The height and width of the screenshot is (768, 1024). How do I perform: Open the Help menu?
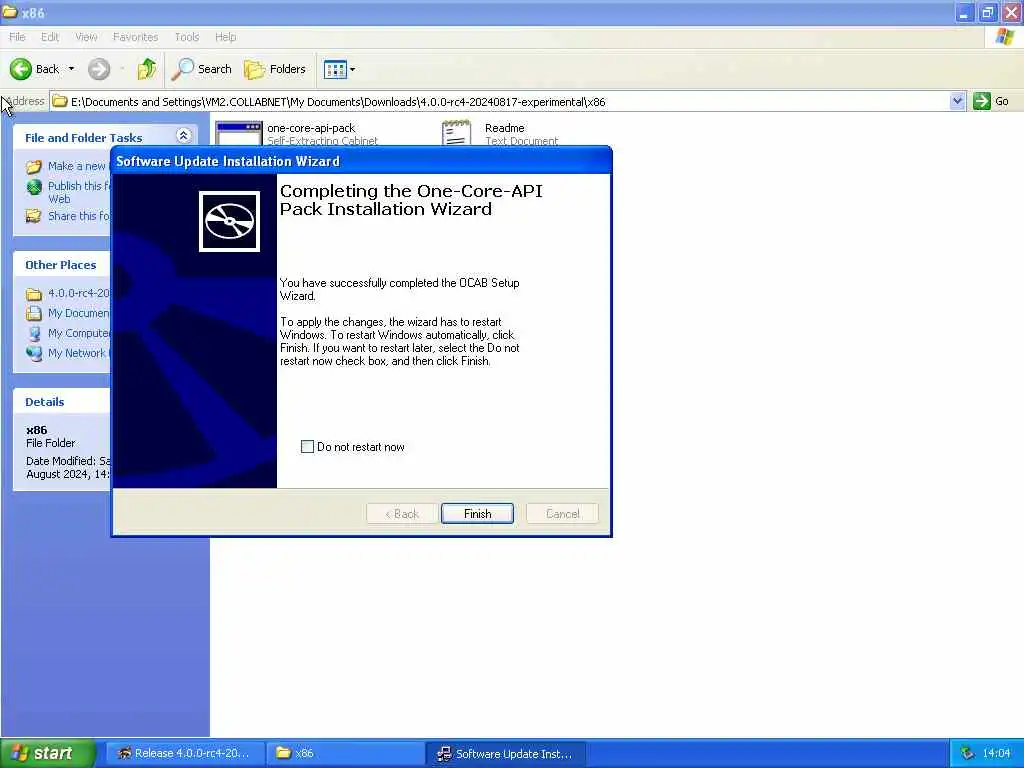click(x=225, y=37)
